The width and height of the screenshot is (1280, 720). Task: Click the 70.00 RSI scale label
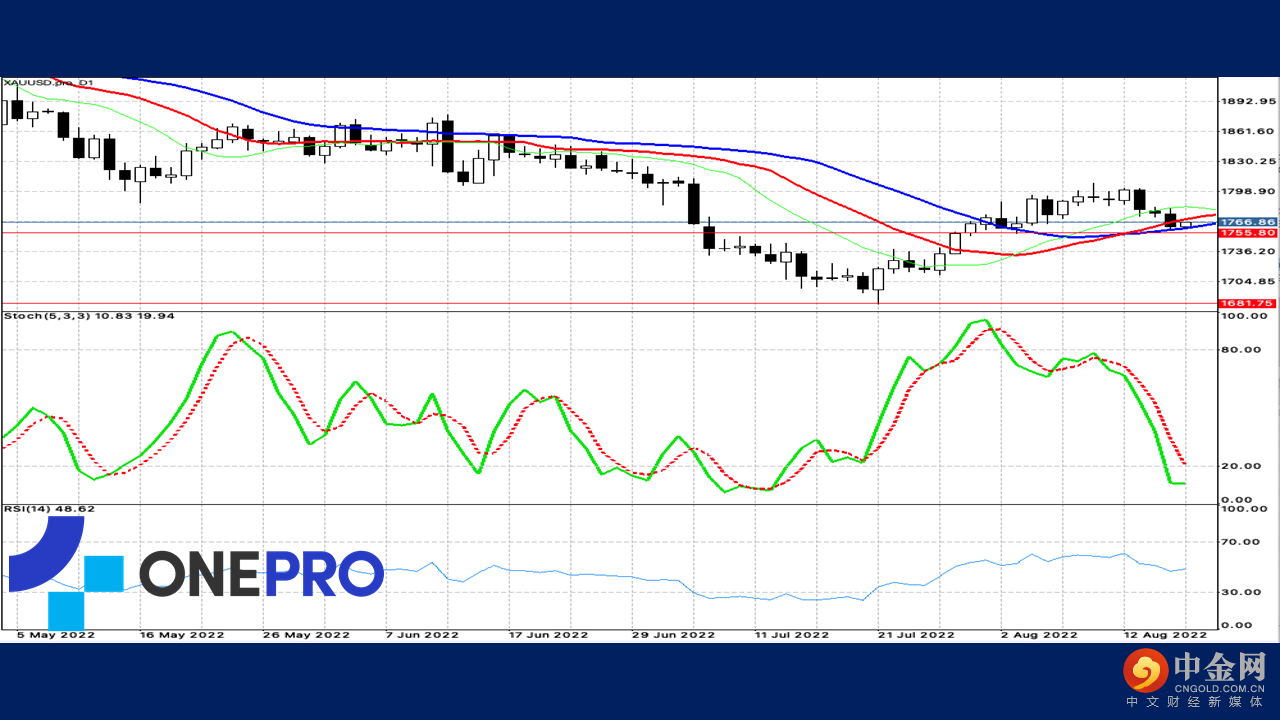coord(1241,542)
